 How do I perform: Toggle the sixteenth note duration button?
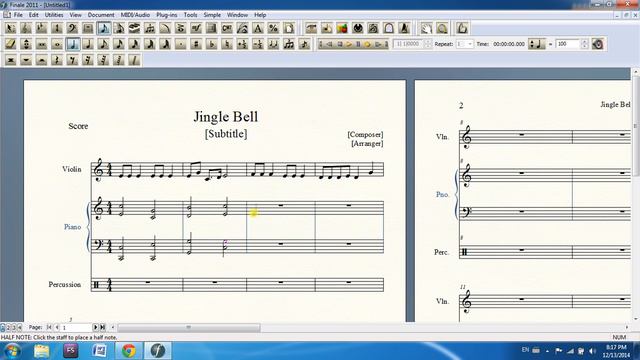[119, 44]
